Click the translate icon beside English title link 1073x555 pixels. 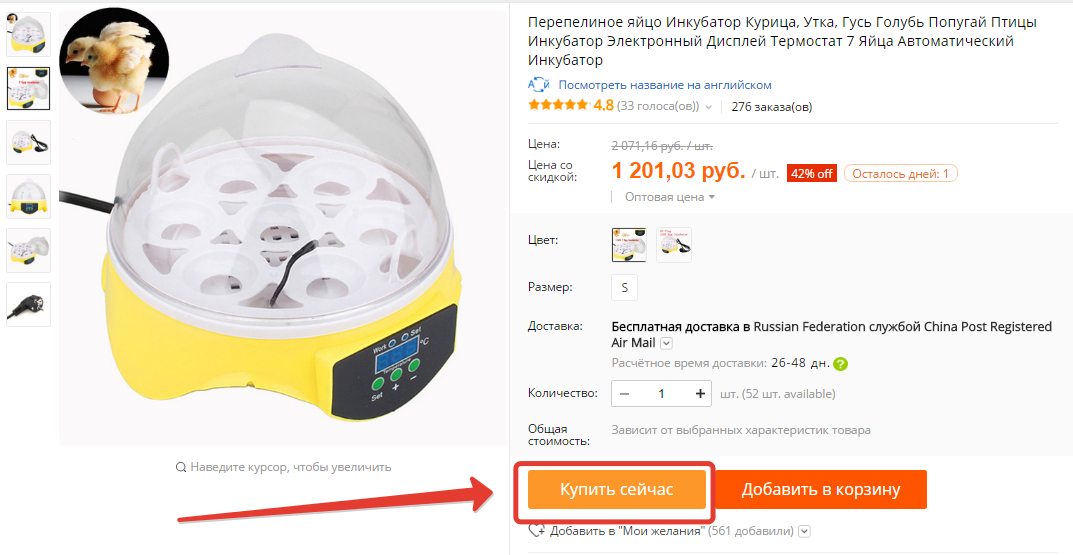click(x=539, y=85)
